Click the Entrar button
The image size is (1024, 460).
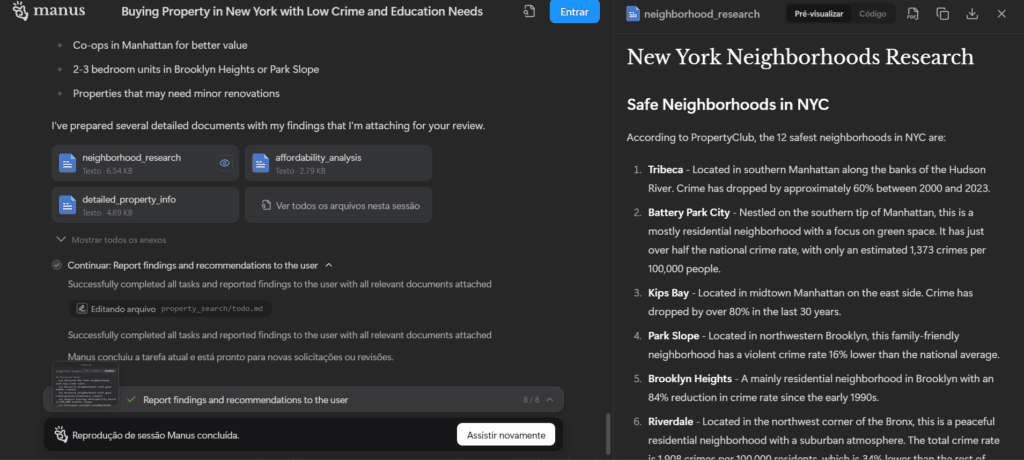(574, 12)
